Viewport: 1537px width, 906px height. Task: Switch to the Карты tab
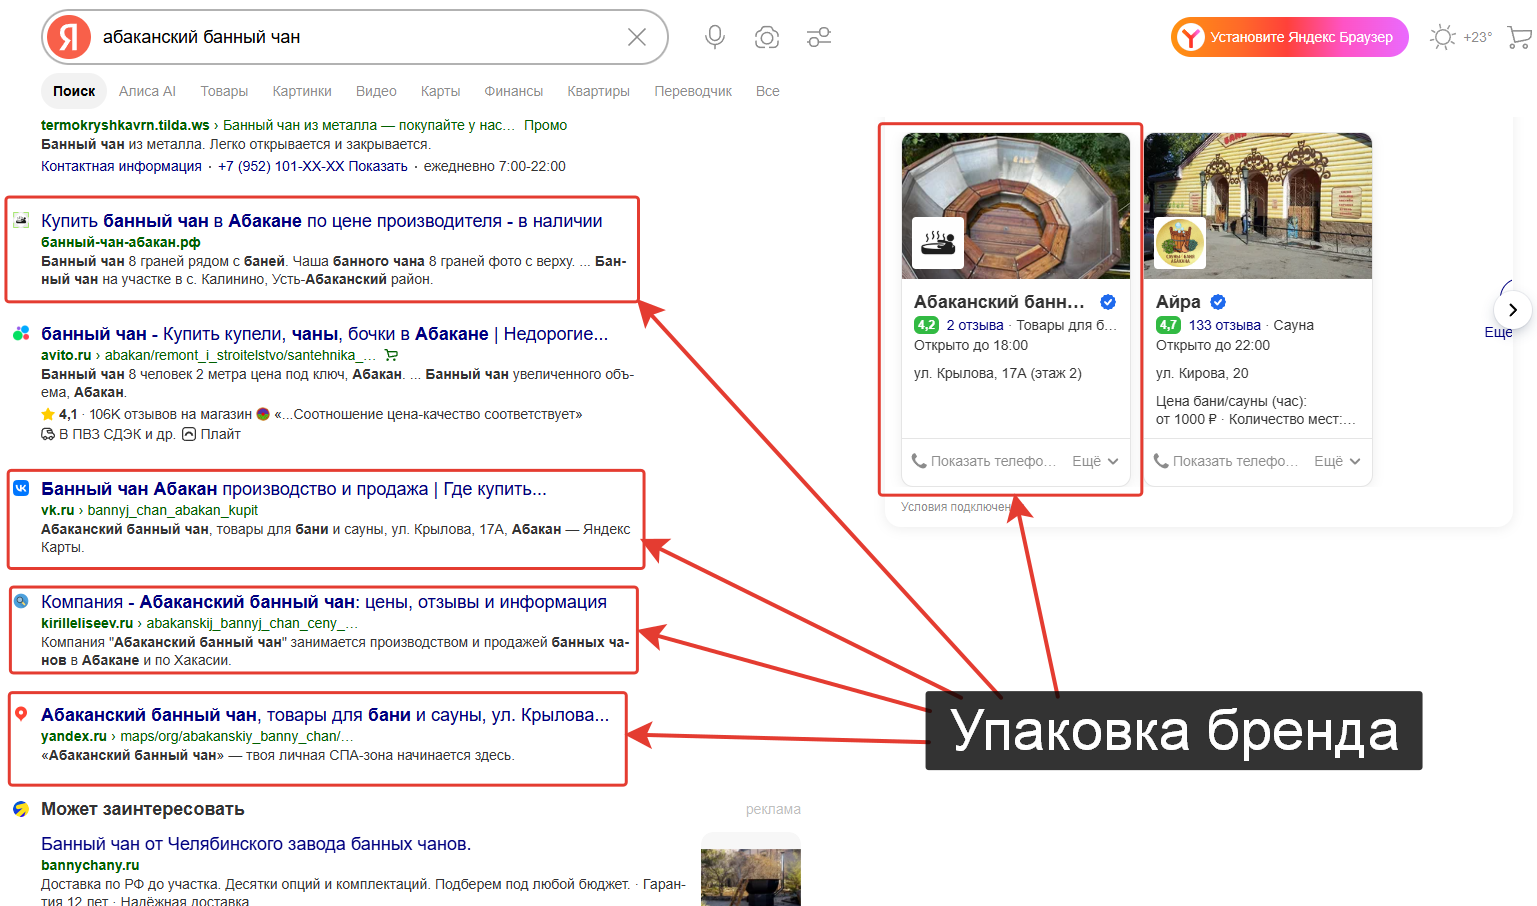click(x=440, y=91)
